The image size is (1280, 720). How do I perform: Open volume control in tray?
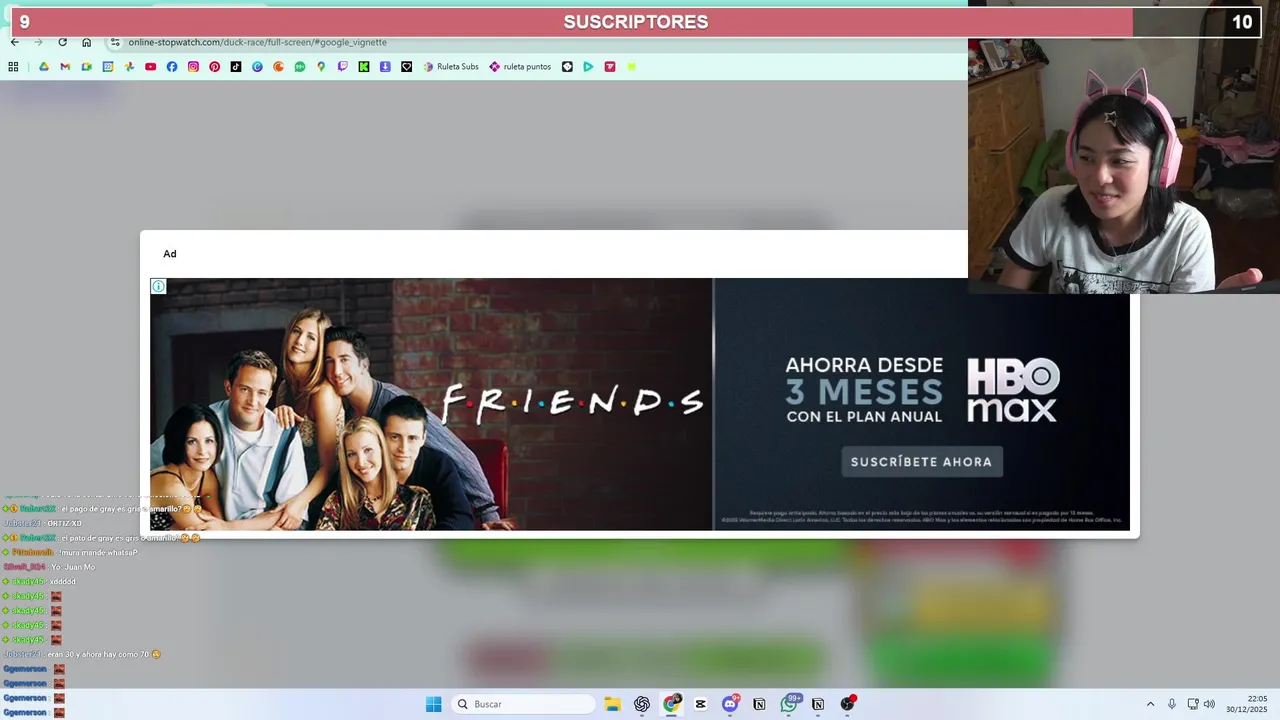[1210, 704]
